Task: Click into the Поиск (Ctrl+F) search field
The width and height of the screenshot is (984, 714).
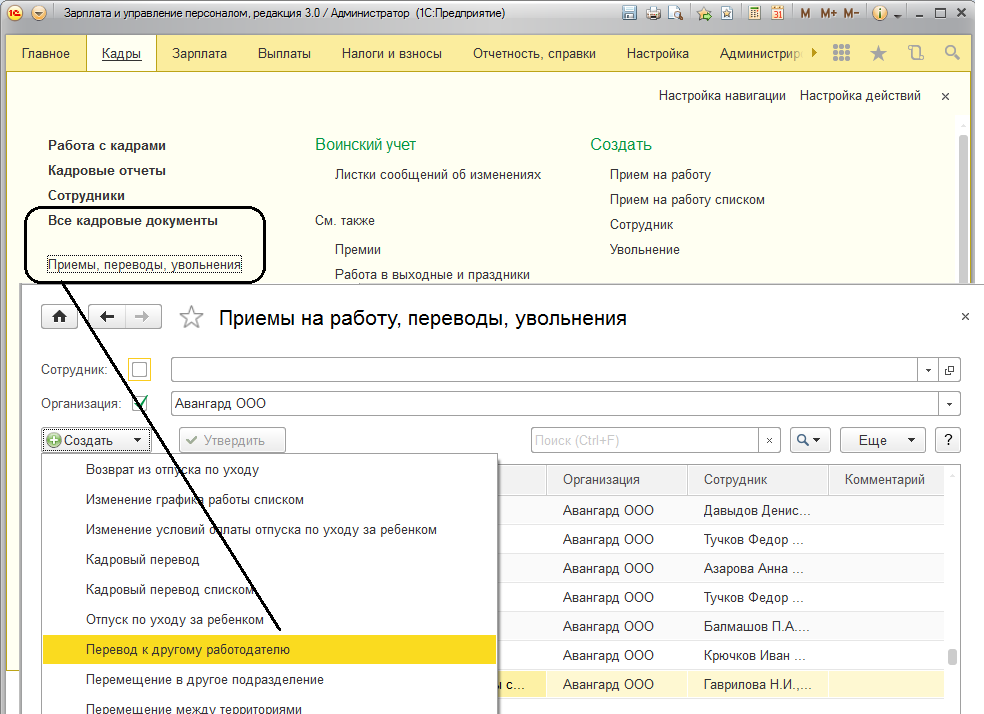Action: point(645,440)
